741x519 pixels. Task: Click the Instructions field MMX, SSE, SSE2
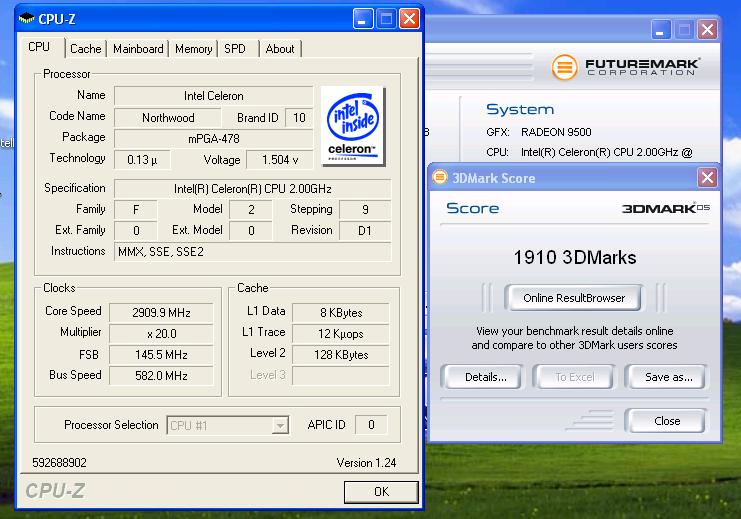coord(253,251)
